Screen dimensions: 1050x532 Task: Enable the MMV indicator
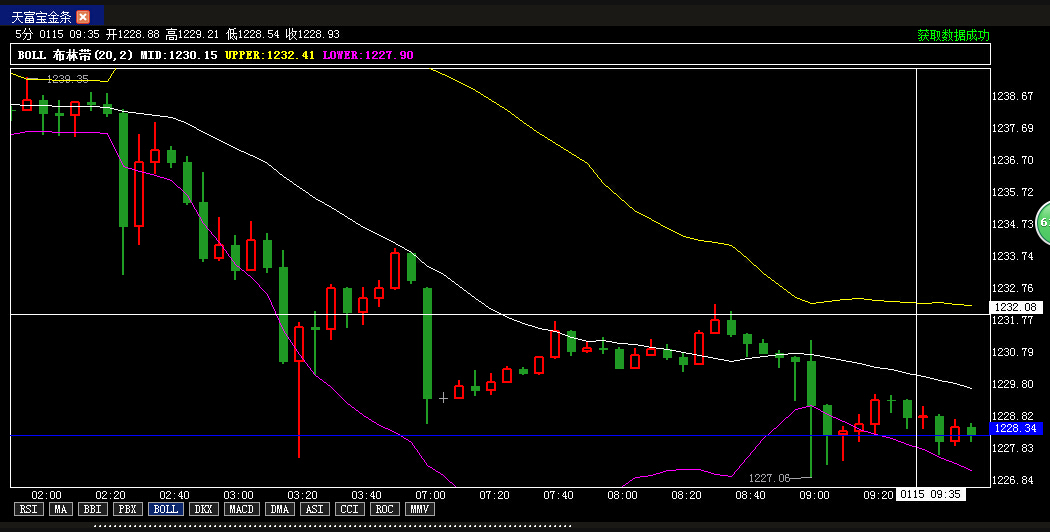419,509
